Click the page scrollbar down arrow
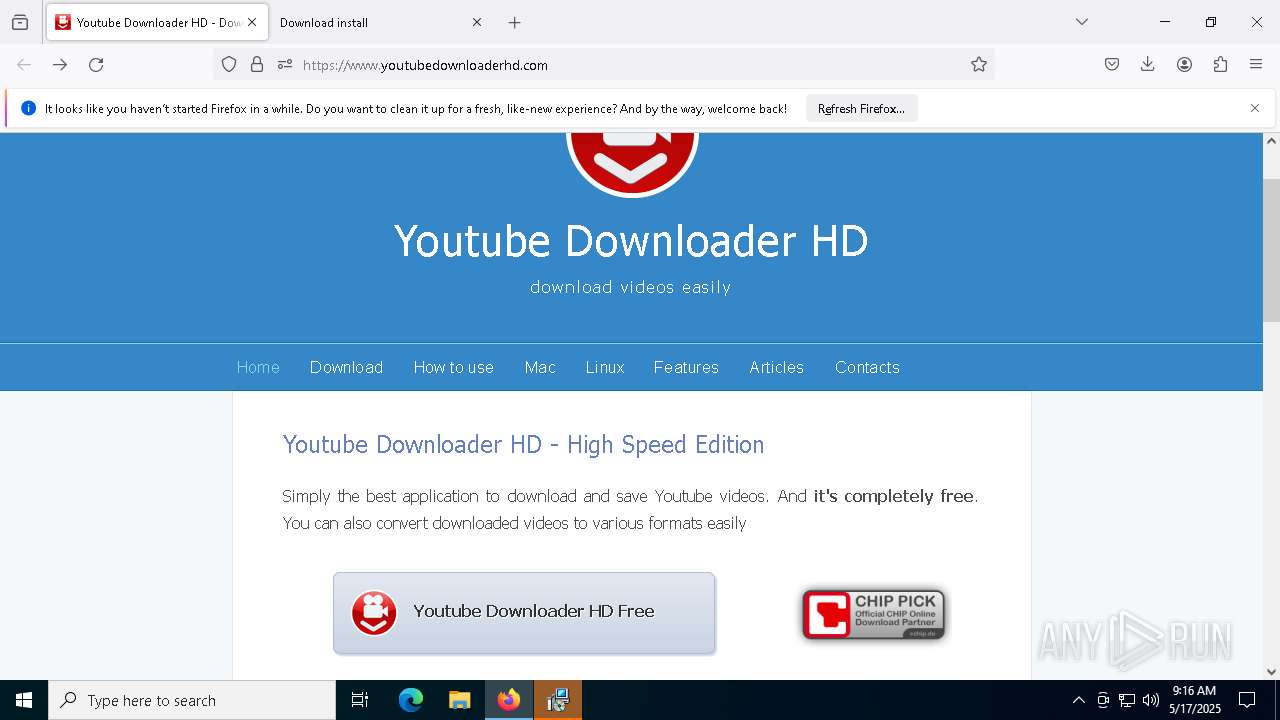The image size is (1280, 720). pos(1271,672)
